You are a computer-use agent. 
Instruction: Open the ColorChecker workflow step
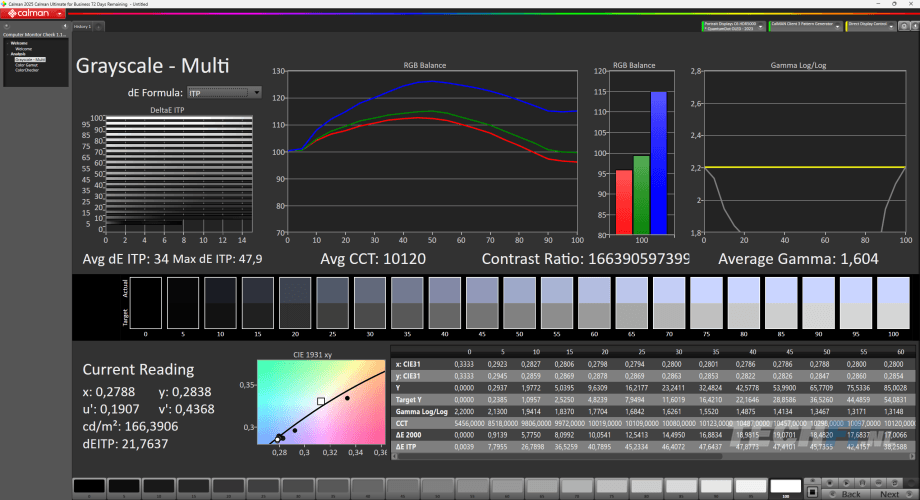tap(27, 70)
